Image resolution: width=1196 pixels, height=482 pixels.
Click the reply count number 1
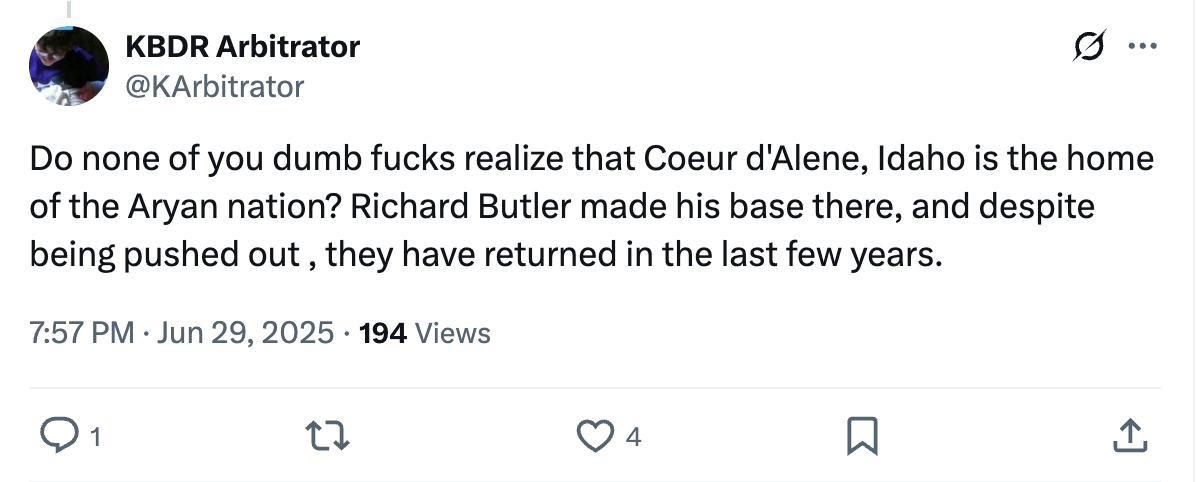(x=95, y=436)
